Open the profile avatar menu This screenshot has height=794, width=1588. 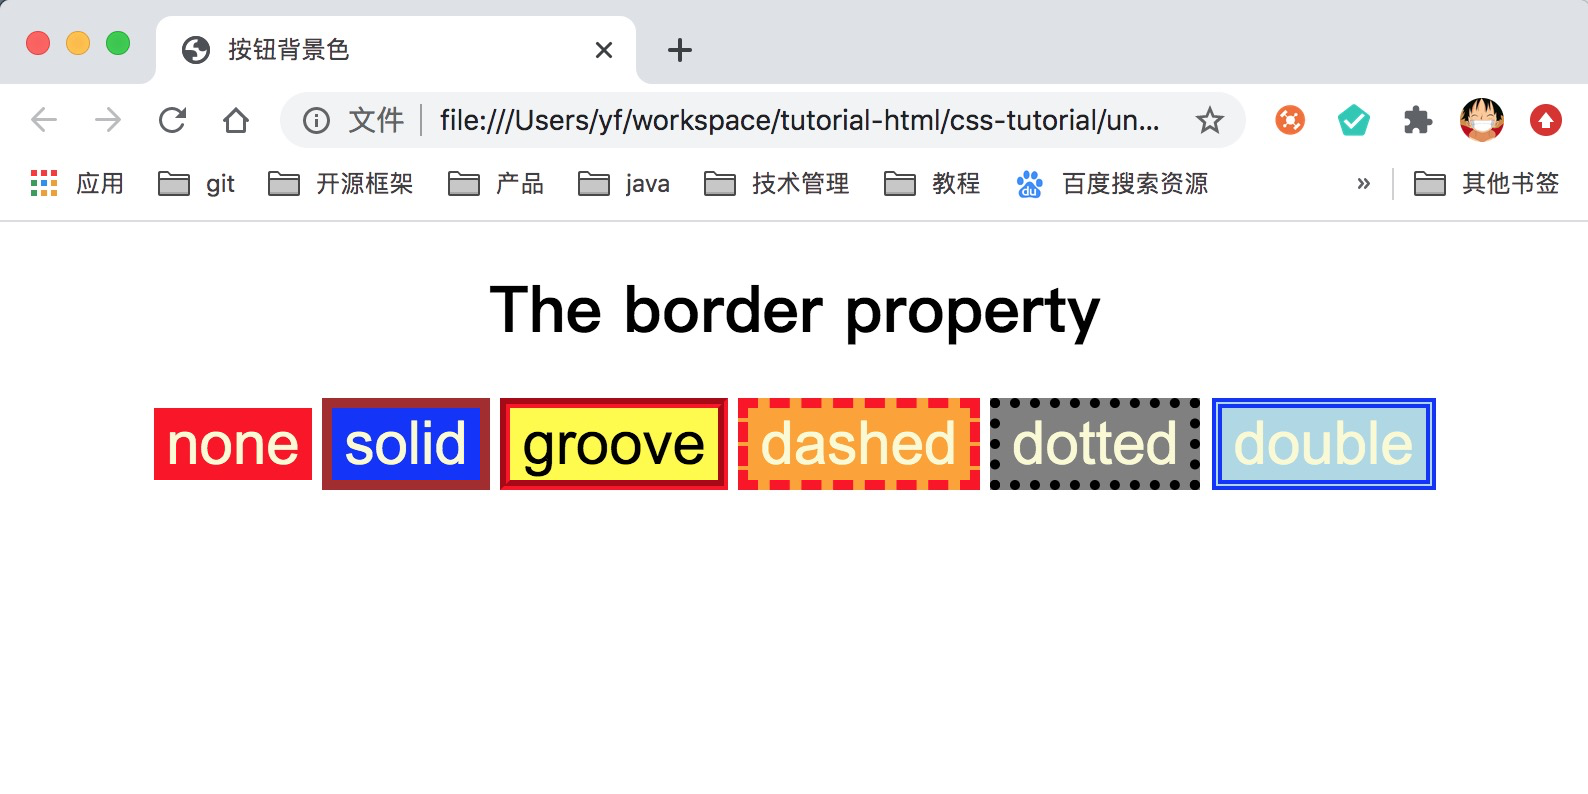[x=1482, y=120]
